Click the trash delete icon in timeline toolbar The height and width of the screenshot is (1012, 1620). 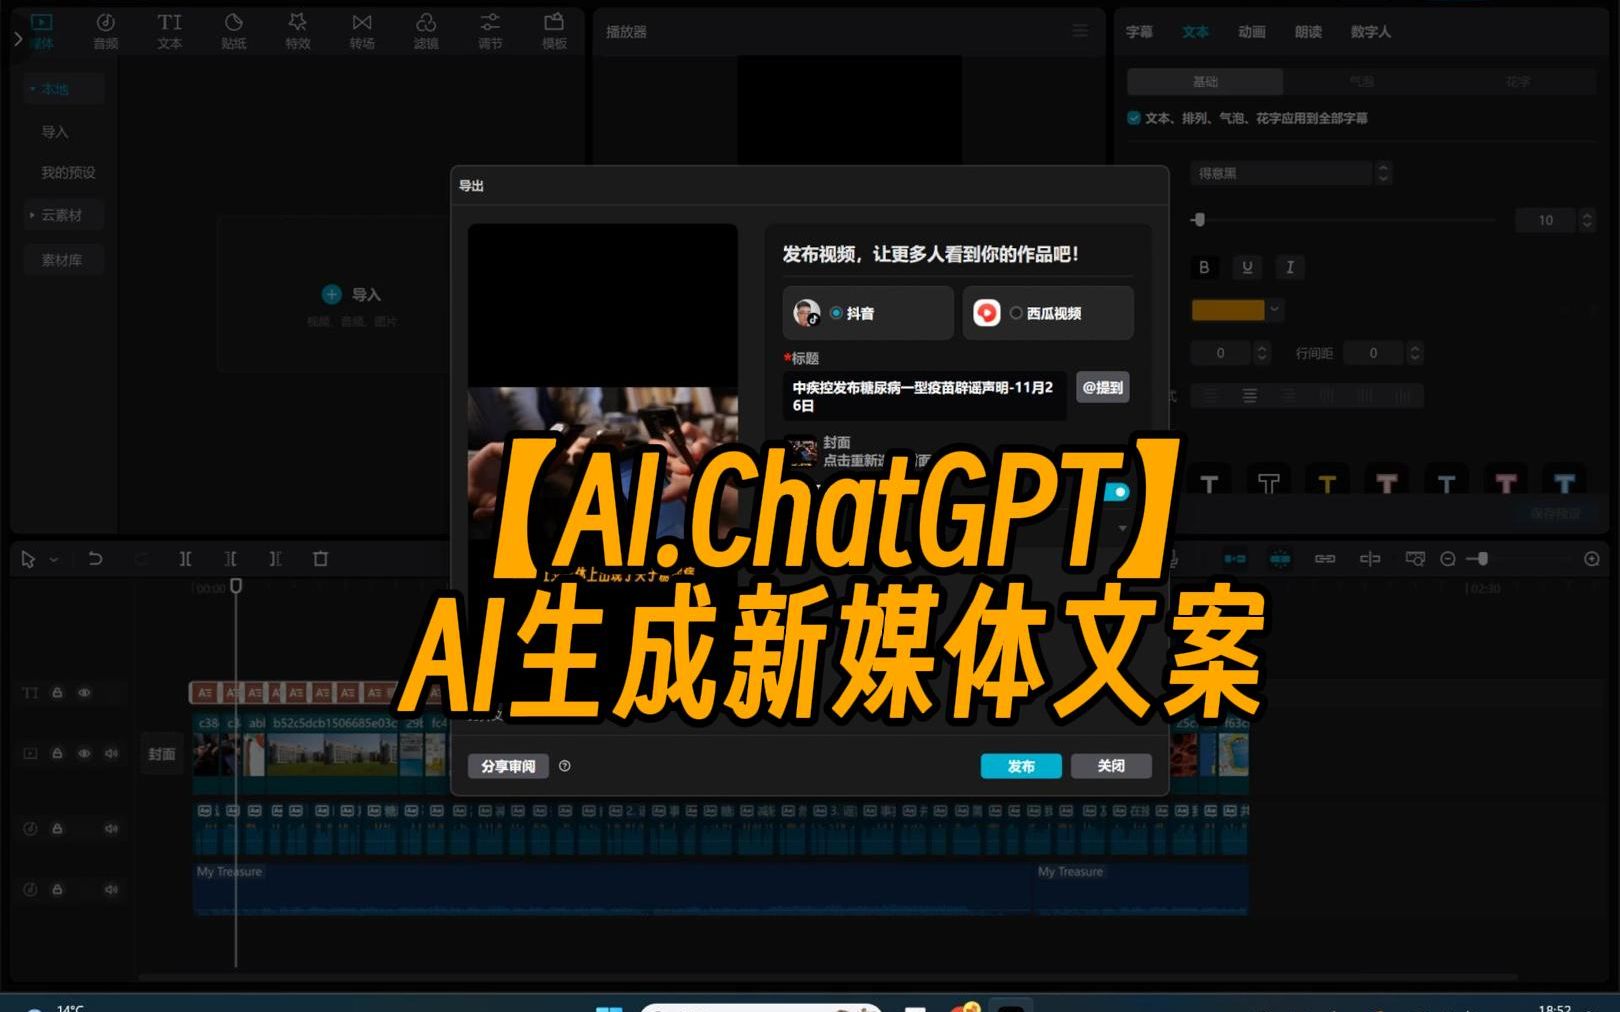pyautogui.click(x=321, y=559)
